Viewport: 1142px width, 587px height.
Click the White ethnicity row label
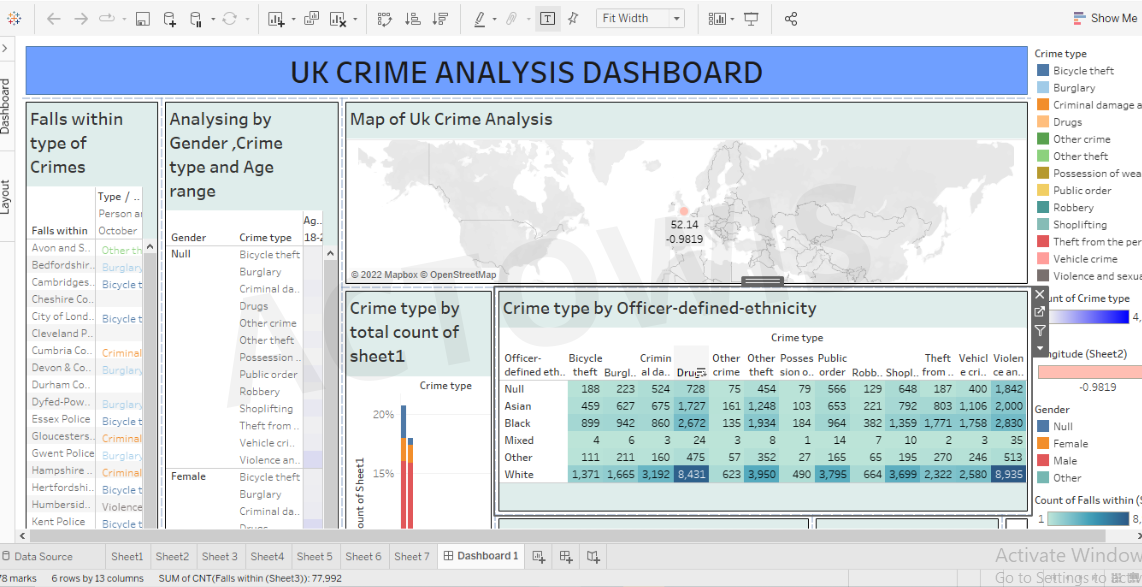click(519, 475)
